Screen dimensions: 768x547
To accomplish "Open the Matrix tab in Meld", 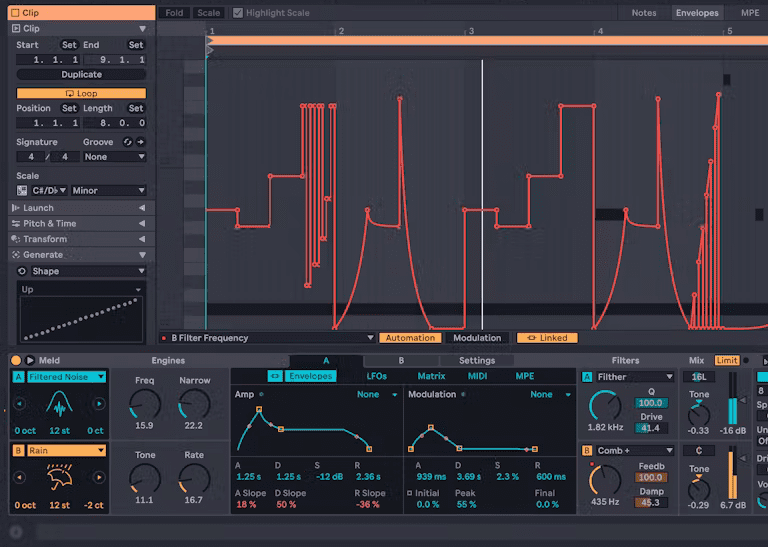I will [x=431, y=376].
